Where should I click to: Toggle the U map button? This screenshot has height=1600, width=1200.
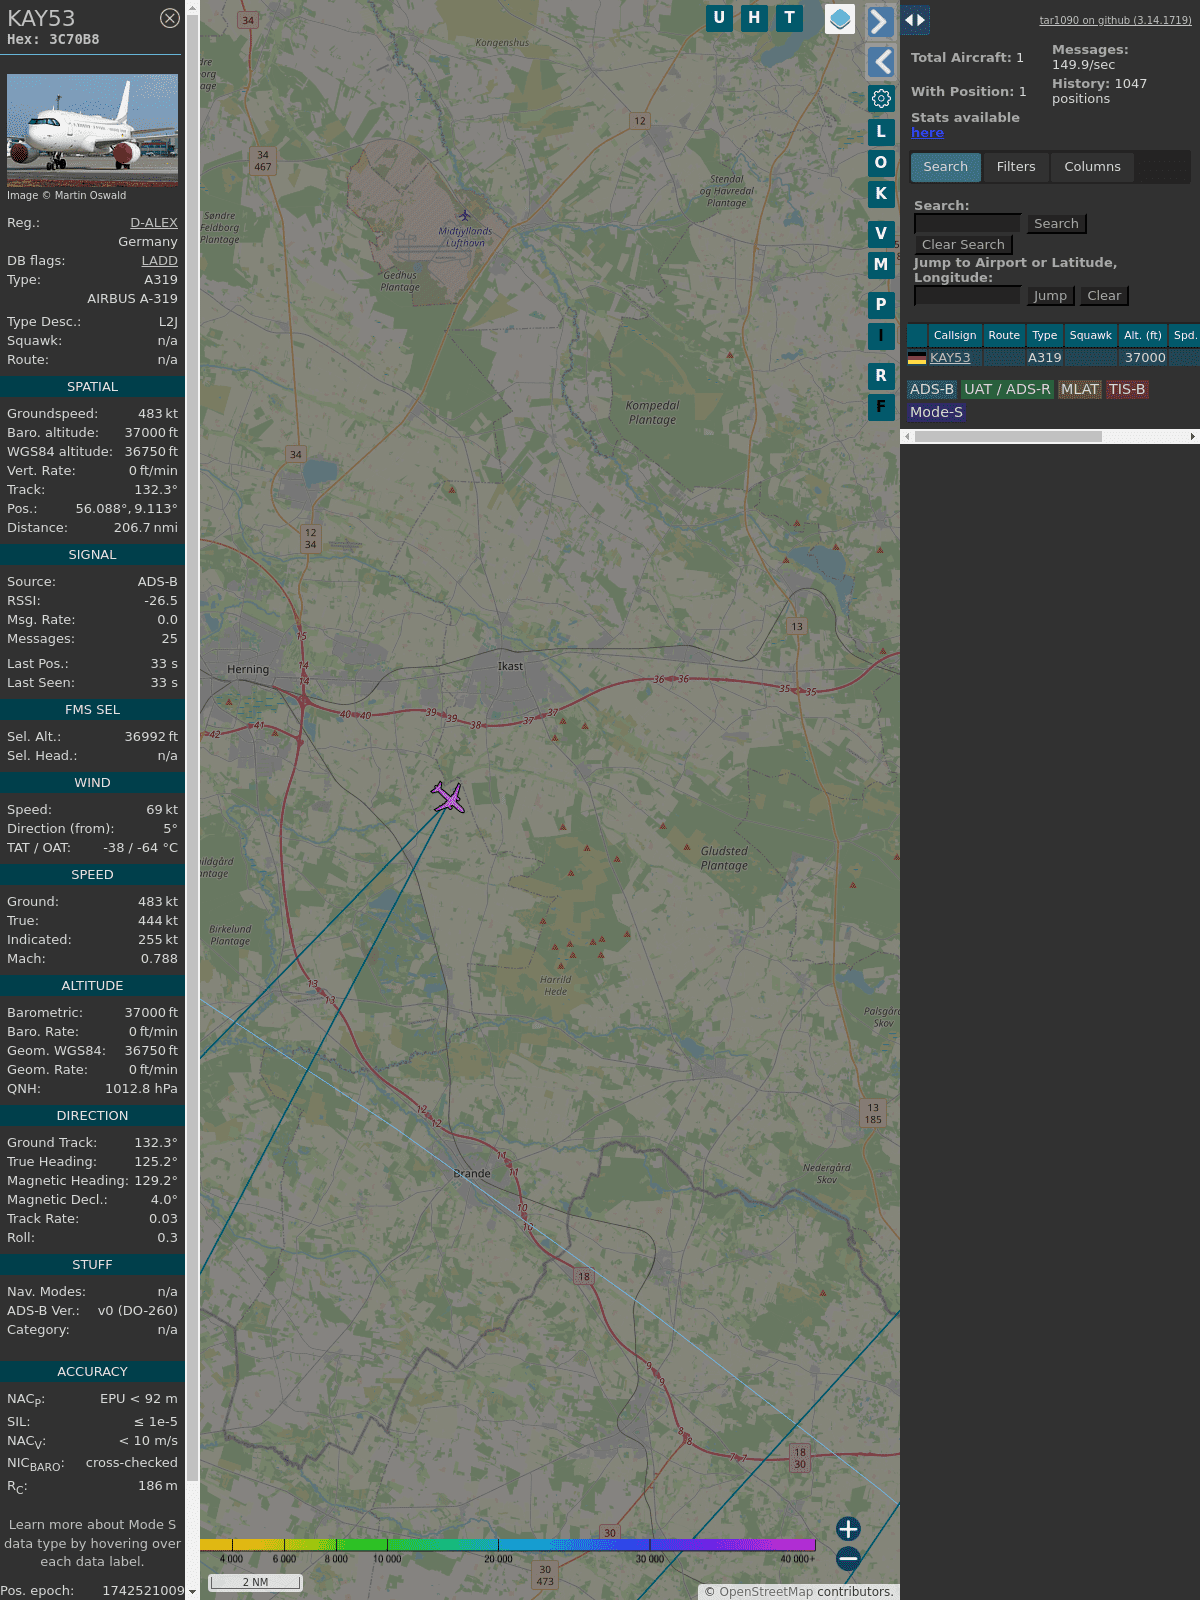719,18
